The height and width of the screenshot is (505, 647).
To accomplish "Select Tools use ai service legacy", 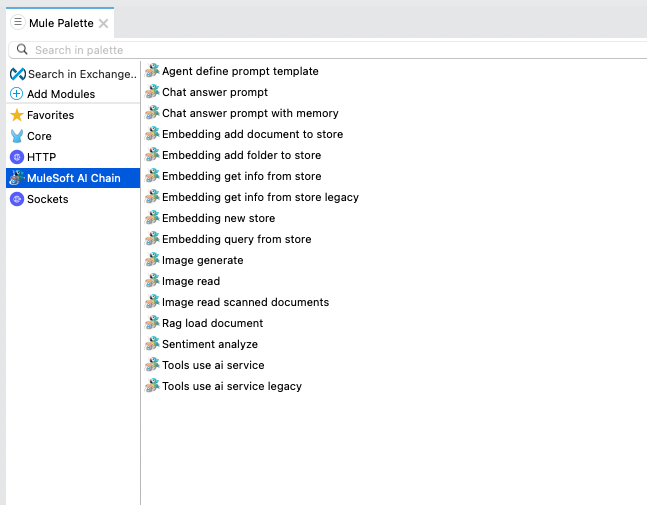I will point(232,387).
